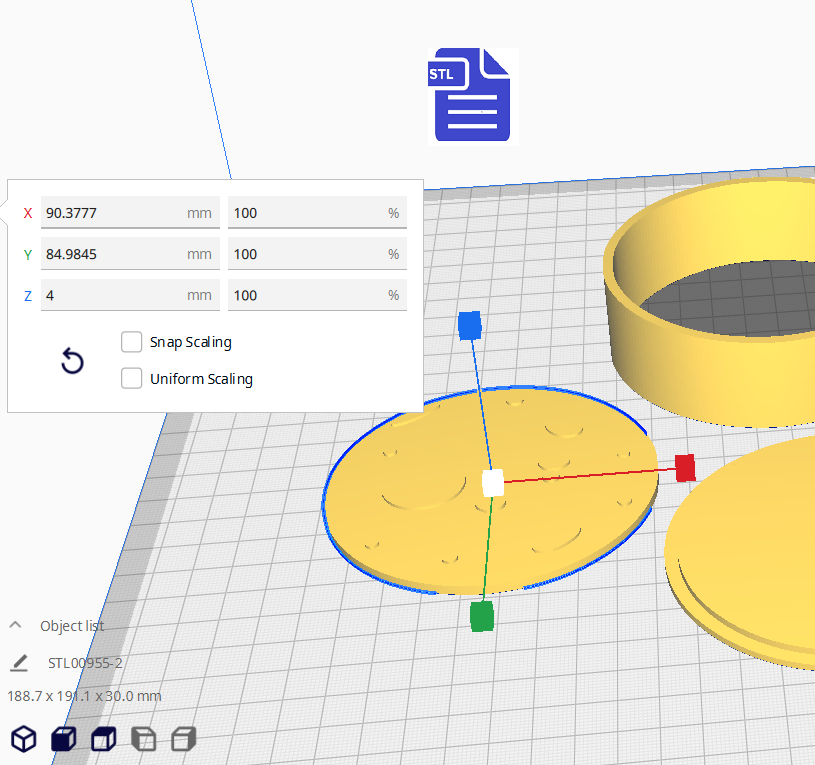815x765 pixels.
Task: Select the top view cube icon
Action: (103, 739)
